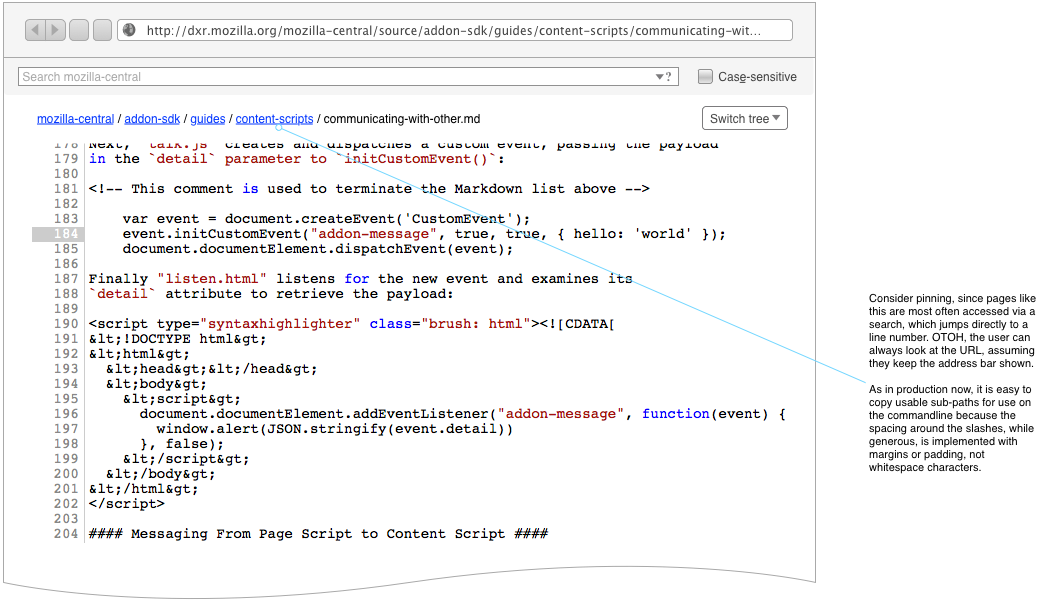Image resolution: width=1046 pixels, height=600 pixels.
Task: Click "document.documentElement.dispatchEvent(event);" line
Action: (318, 249)
